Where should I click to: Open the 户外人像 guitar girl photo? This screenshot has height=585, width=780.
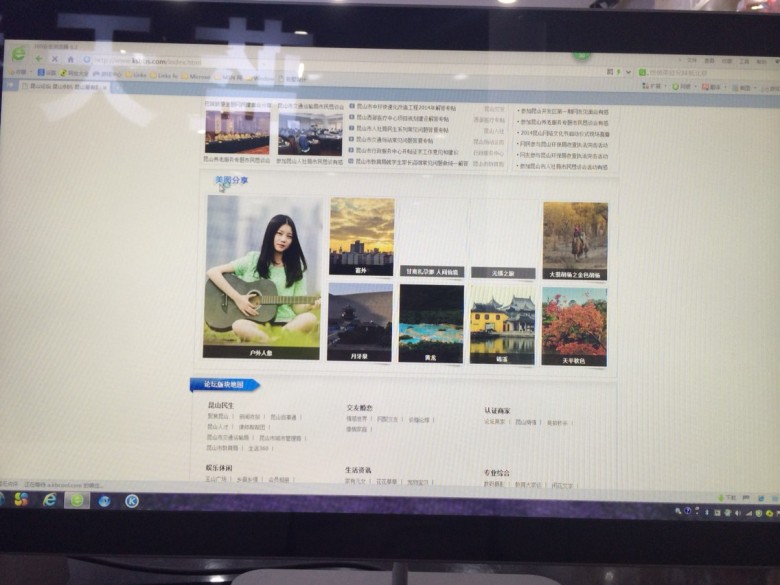[x=262, y=276]
